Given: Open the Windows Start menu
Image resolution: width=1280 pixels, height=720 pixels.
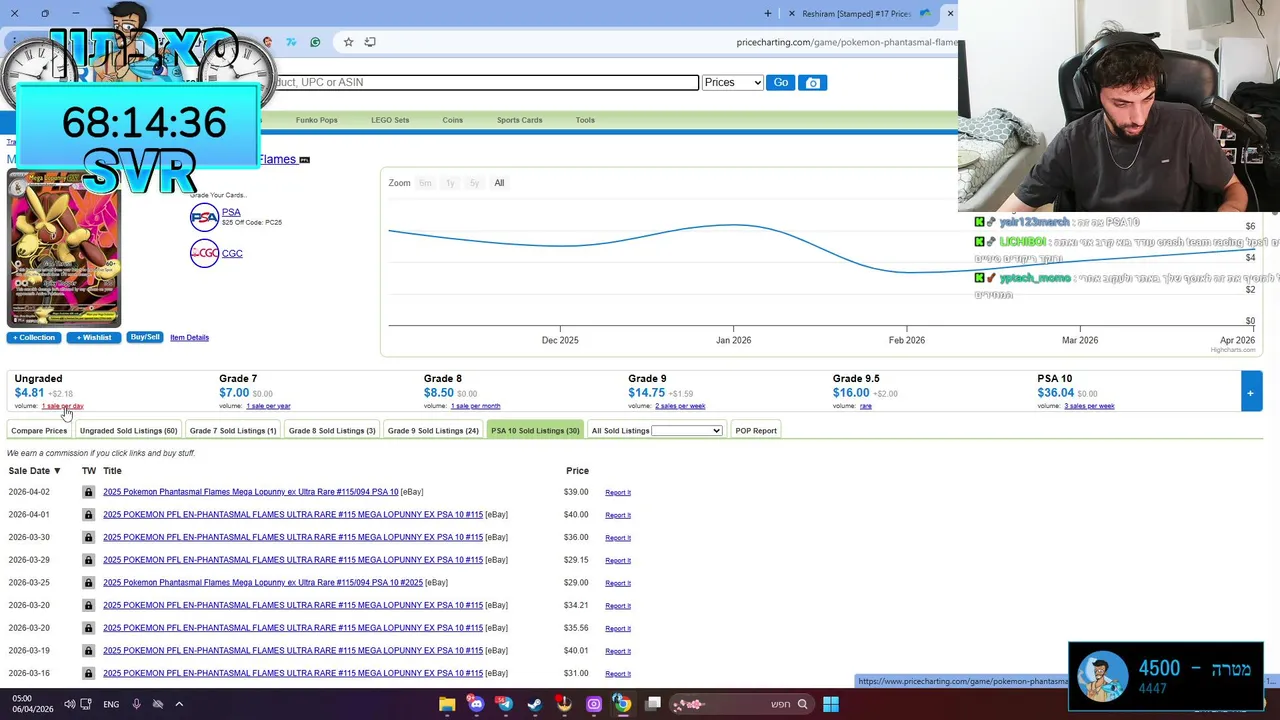Looking at the screenshot, I should tap(830, 704).
